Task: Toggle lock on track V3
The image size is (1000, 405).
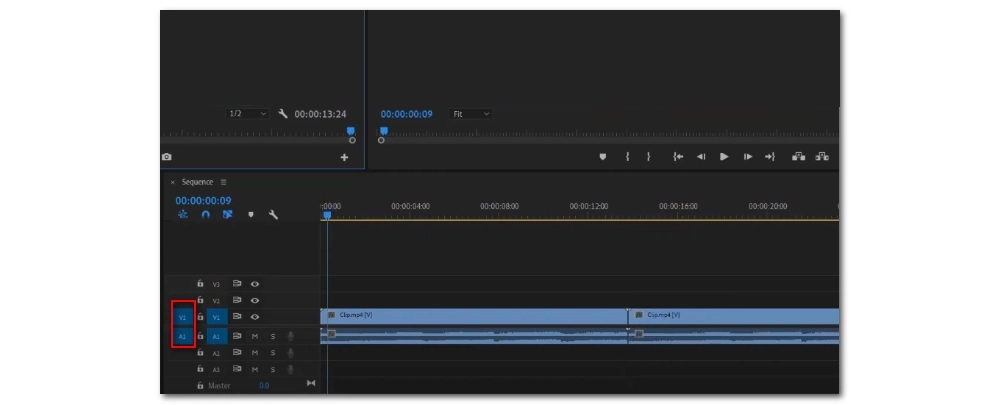Action: click(x=200, y=284)
